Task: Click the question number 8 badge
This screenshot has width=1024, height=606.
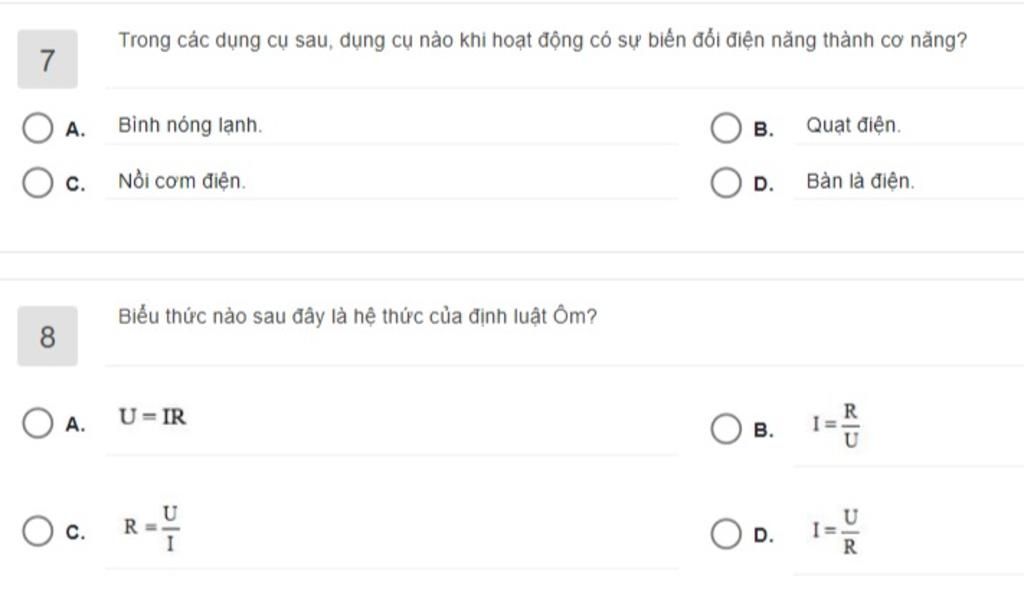Action: click(x=47, y=337)
